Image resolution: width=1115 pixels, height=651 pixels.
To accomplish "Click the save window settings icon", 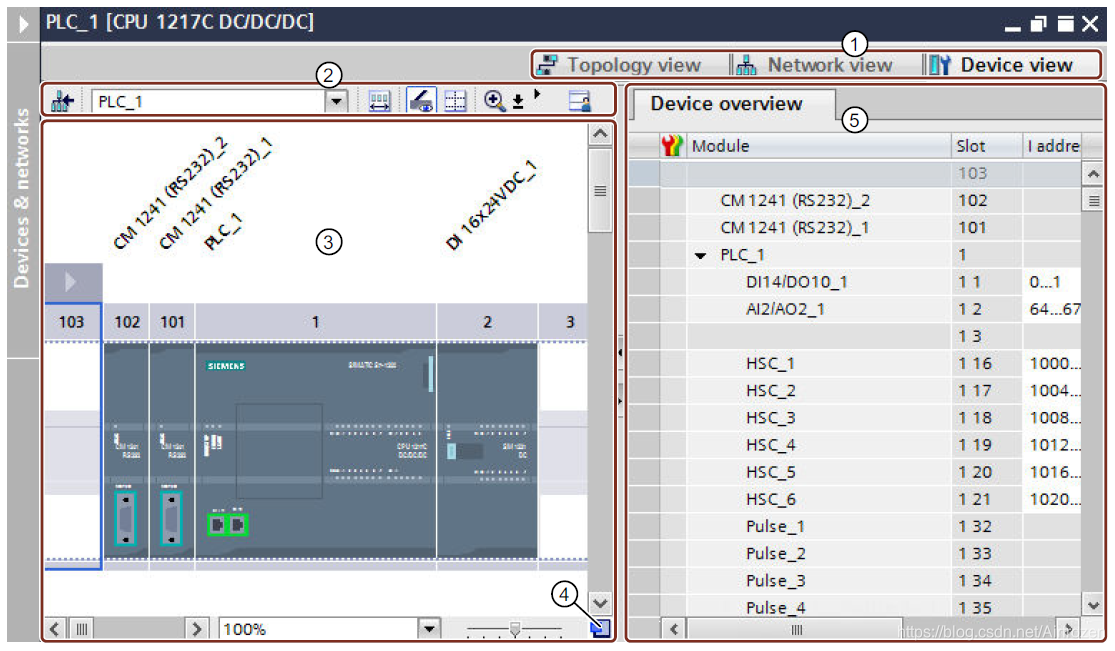I will [580, 102].
